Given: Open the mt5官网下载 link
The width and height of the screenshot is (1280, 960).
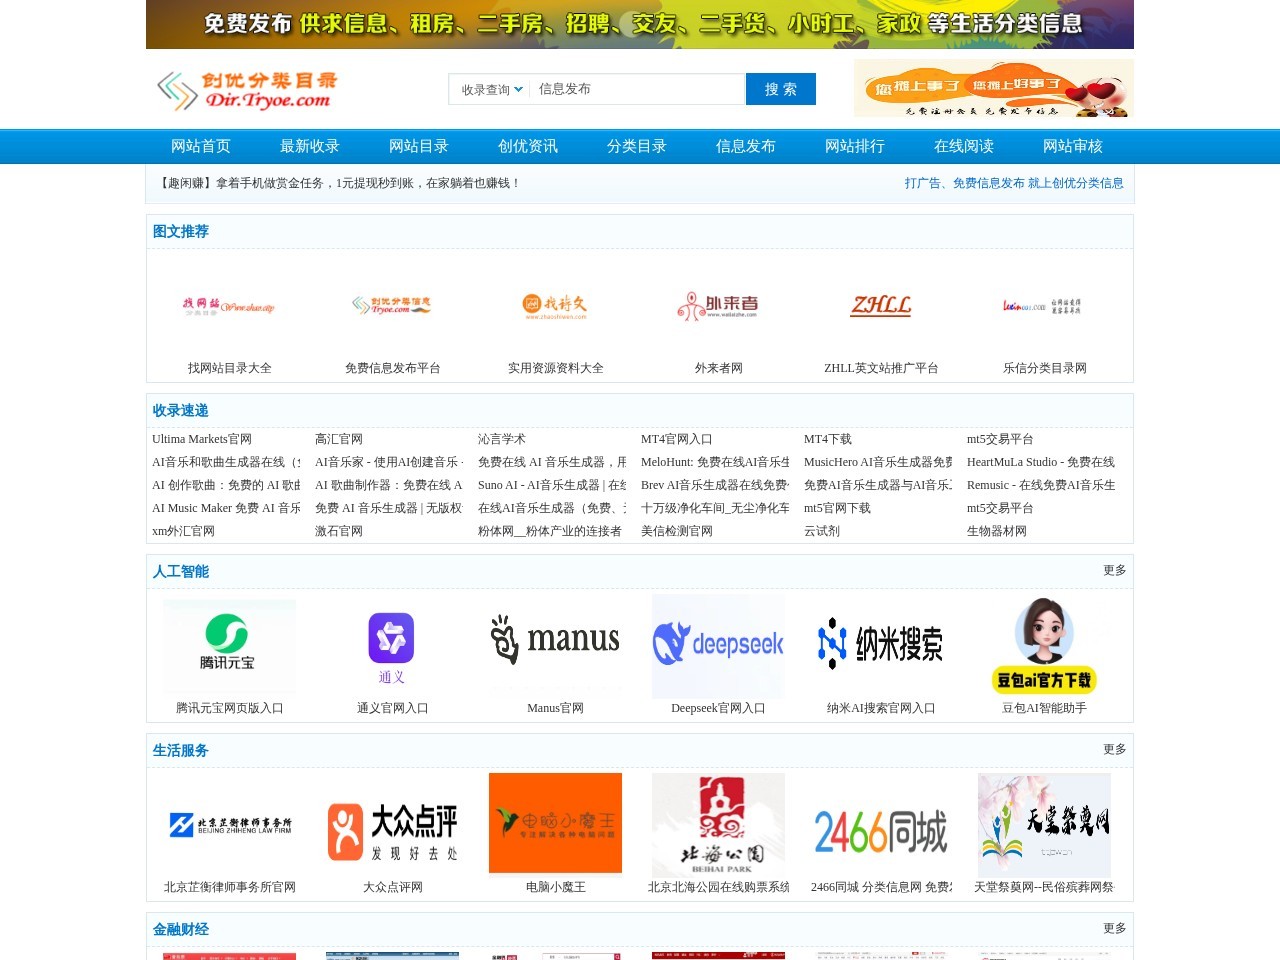Looking at the screenshot, I should (837, 508).
